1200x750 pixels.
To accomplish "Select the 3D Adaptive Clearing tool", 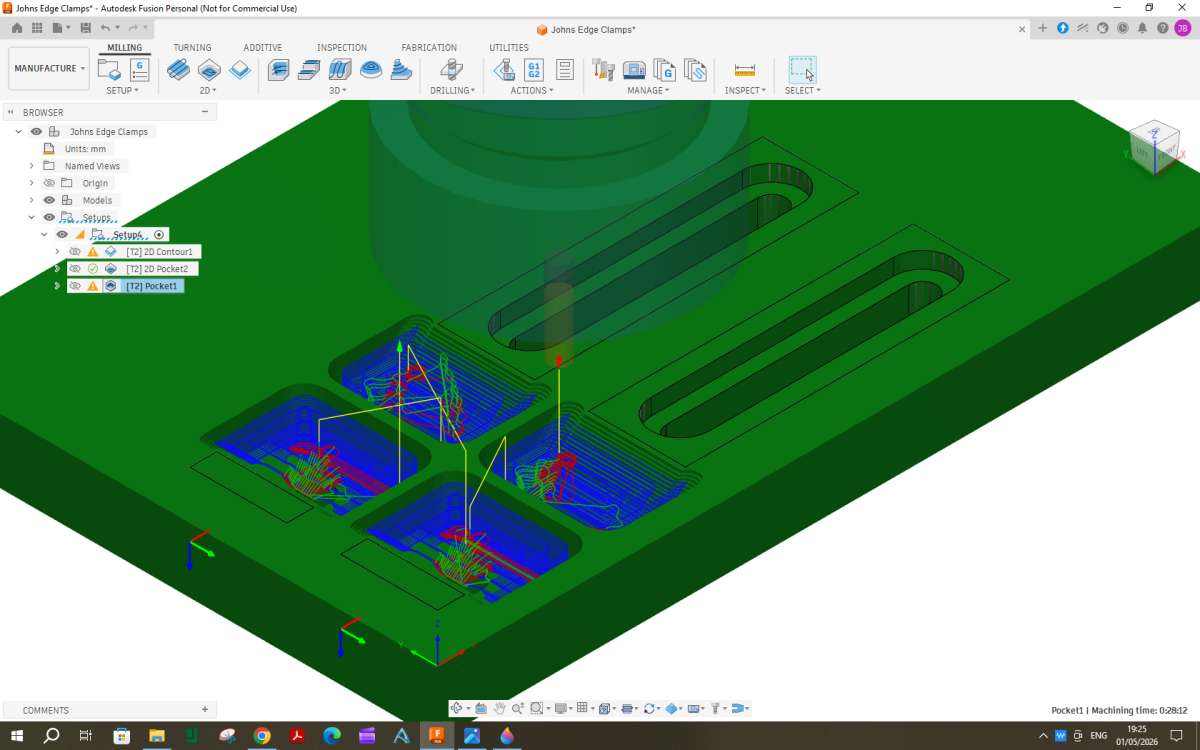I will click(x=279, y=69).
